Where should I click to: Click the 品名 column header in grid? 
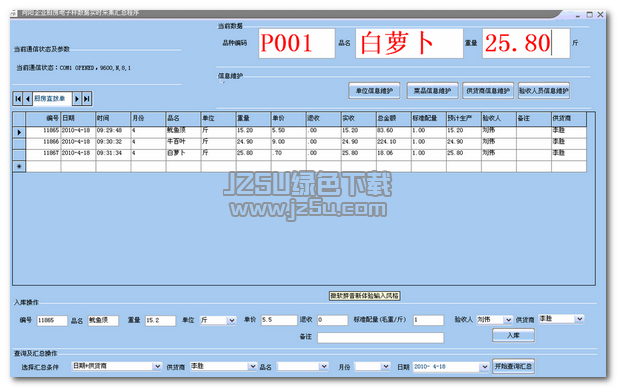[183, 118]
